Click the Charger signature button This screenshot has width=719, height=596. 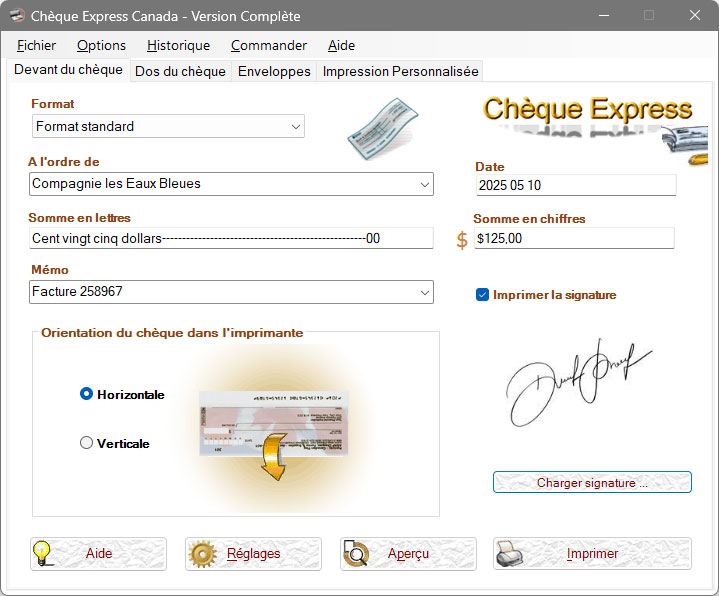coord(592,482)
